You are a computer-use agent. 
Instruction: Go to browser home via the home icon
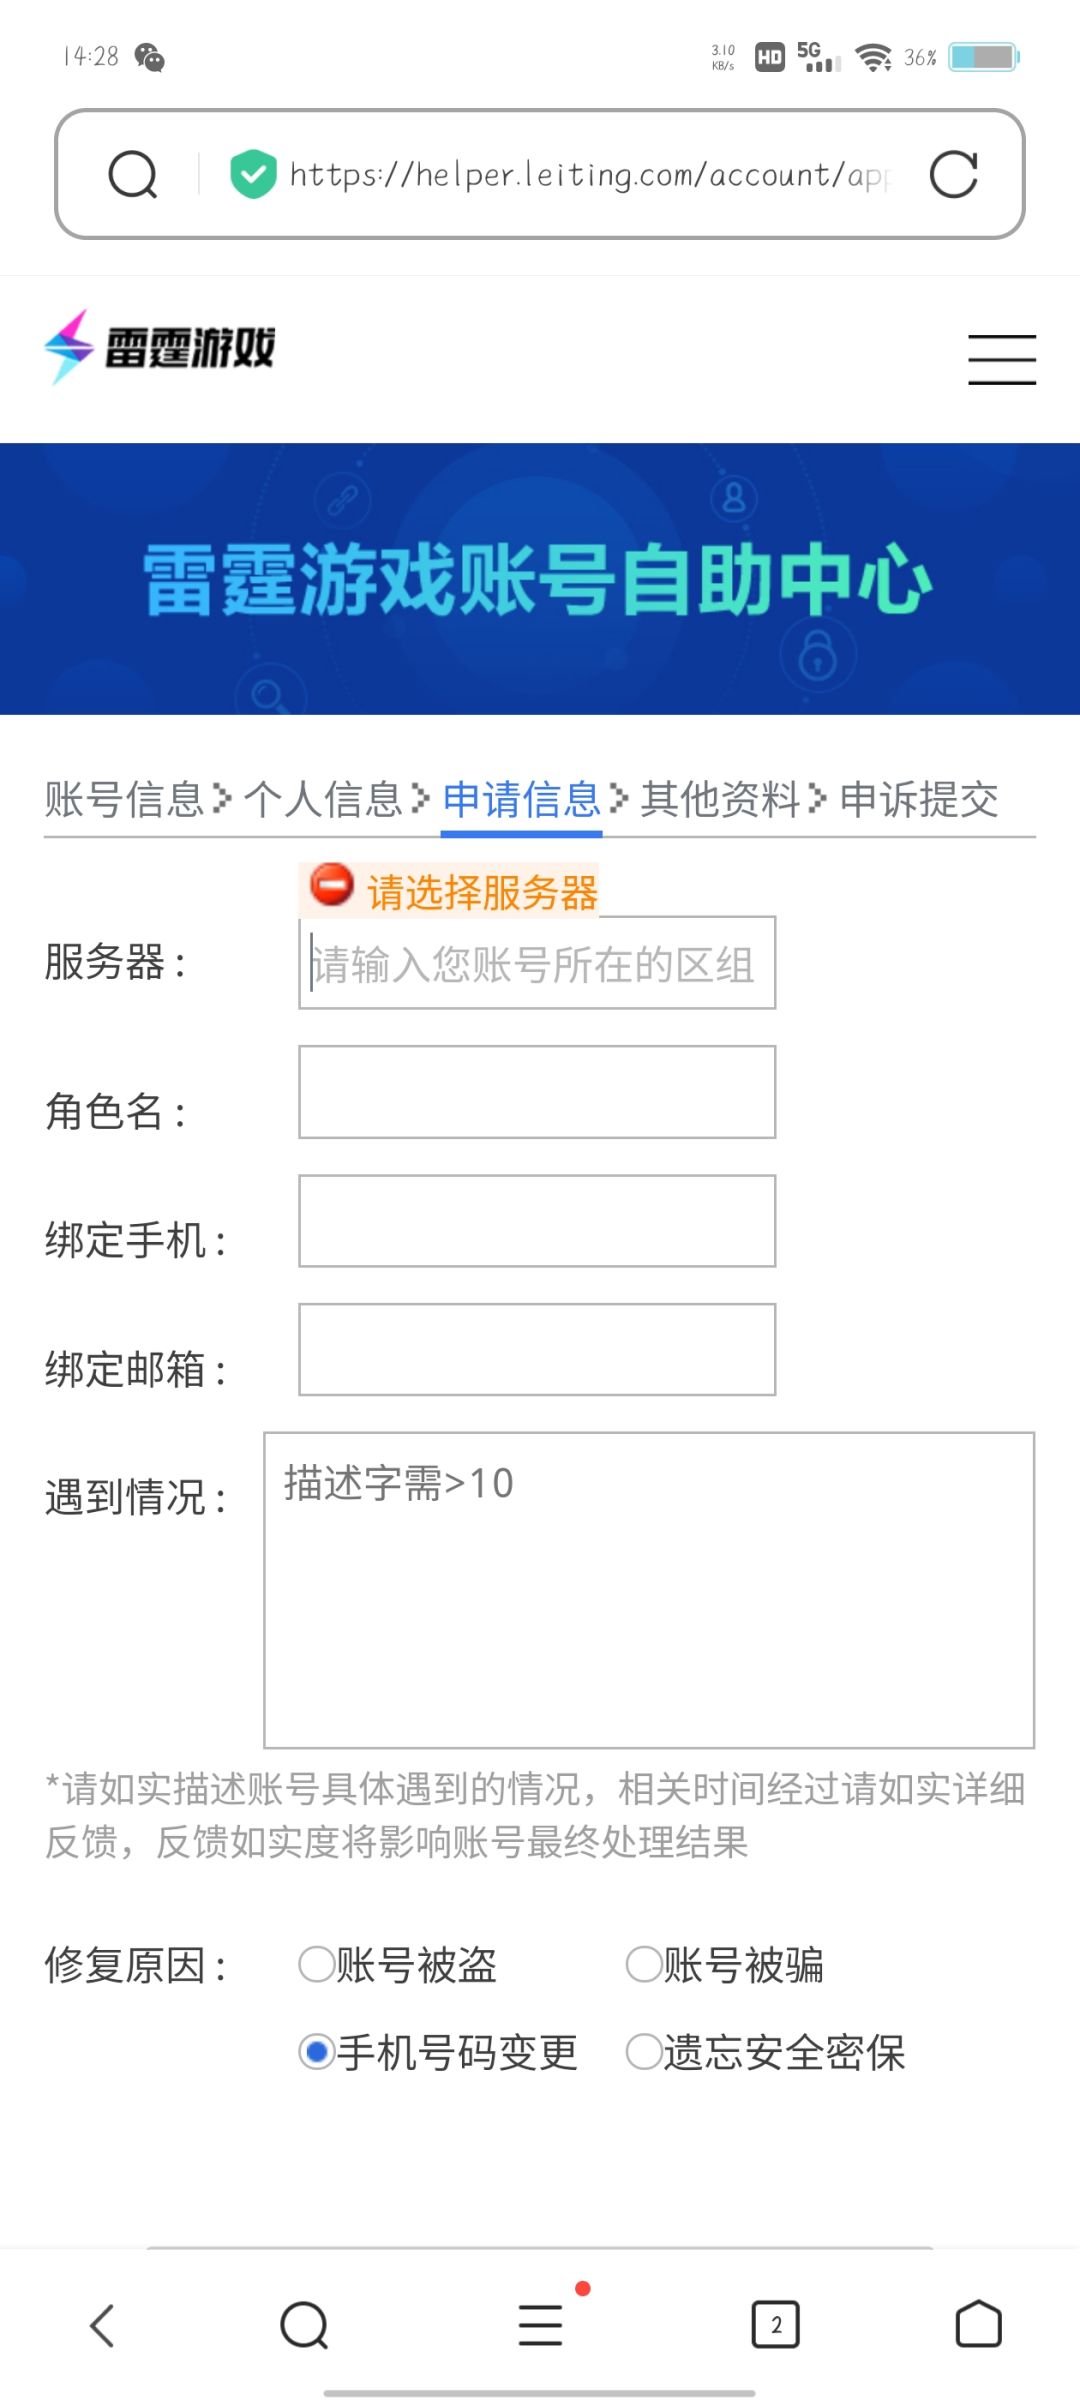979,2325
